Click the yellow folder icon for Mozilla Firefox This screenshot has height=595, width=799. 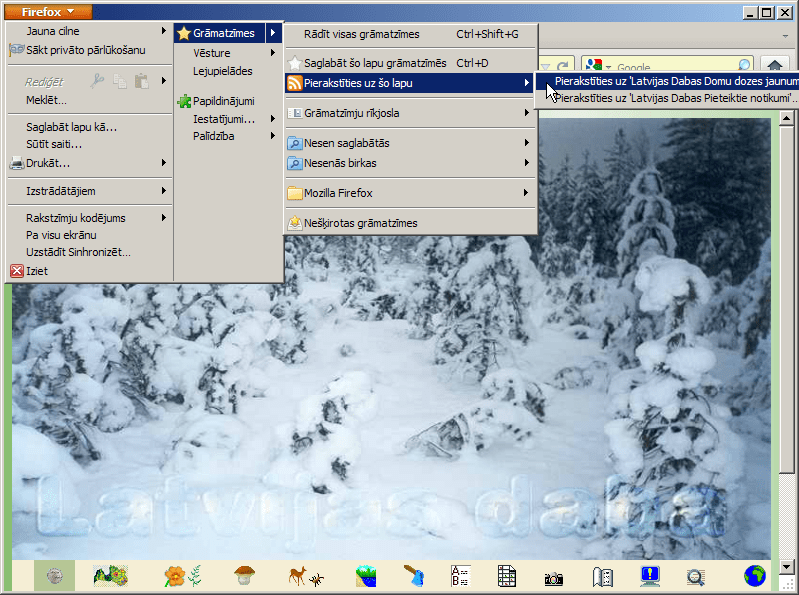(x=295, y=193)
